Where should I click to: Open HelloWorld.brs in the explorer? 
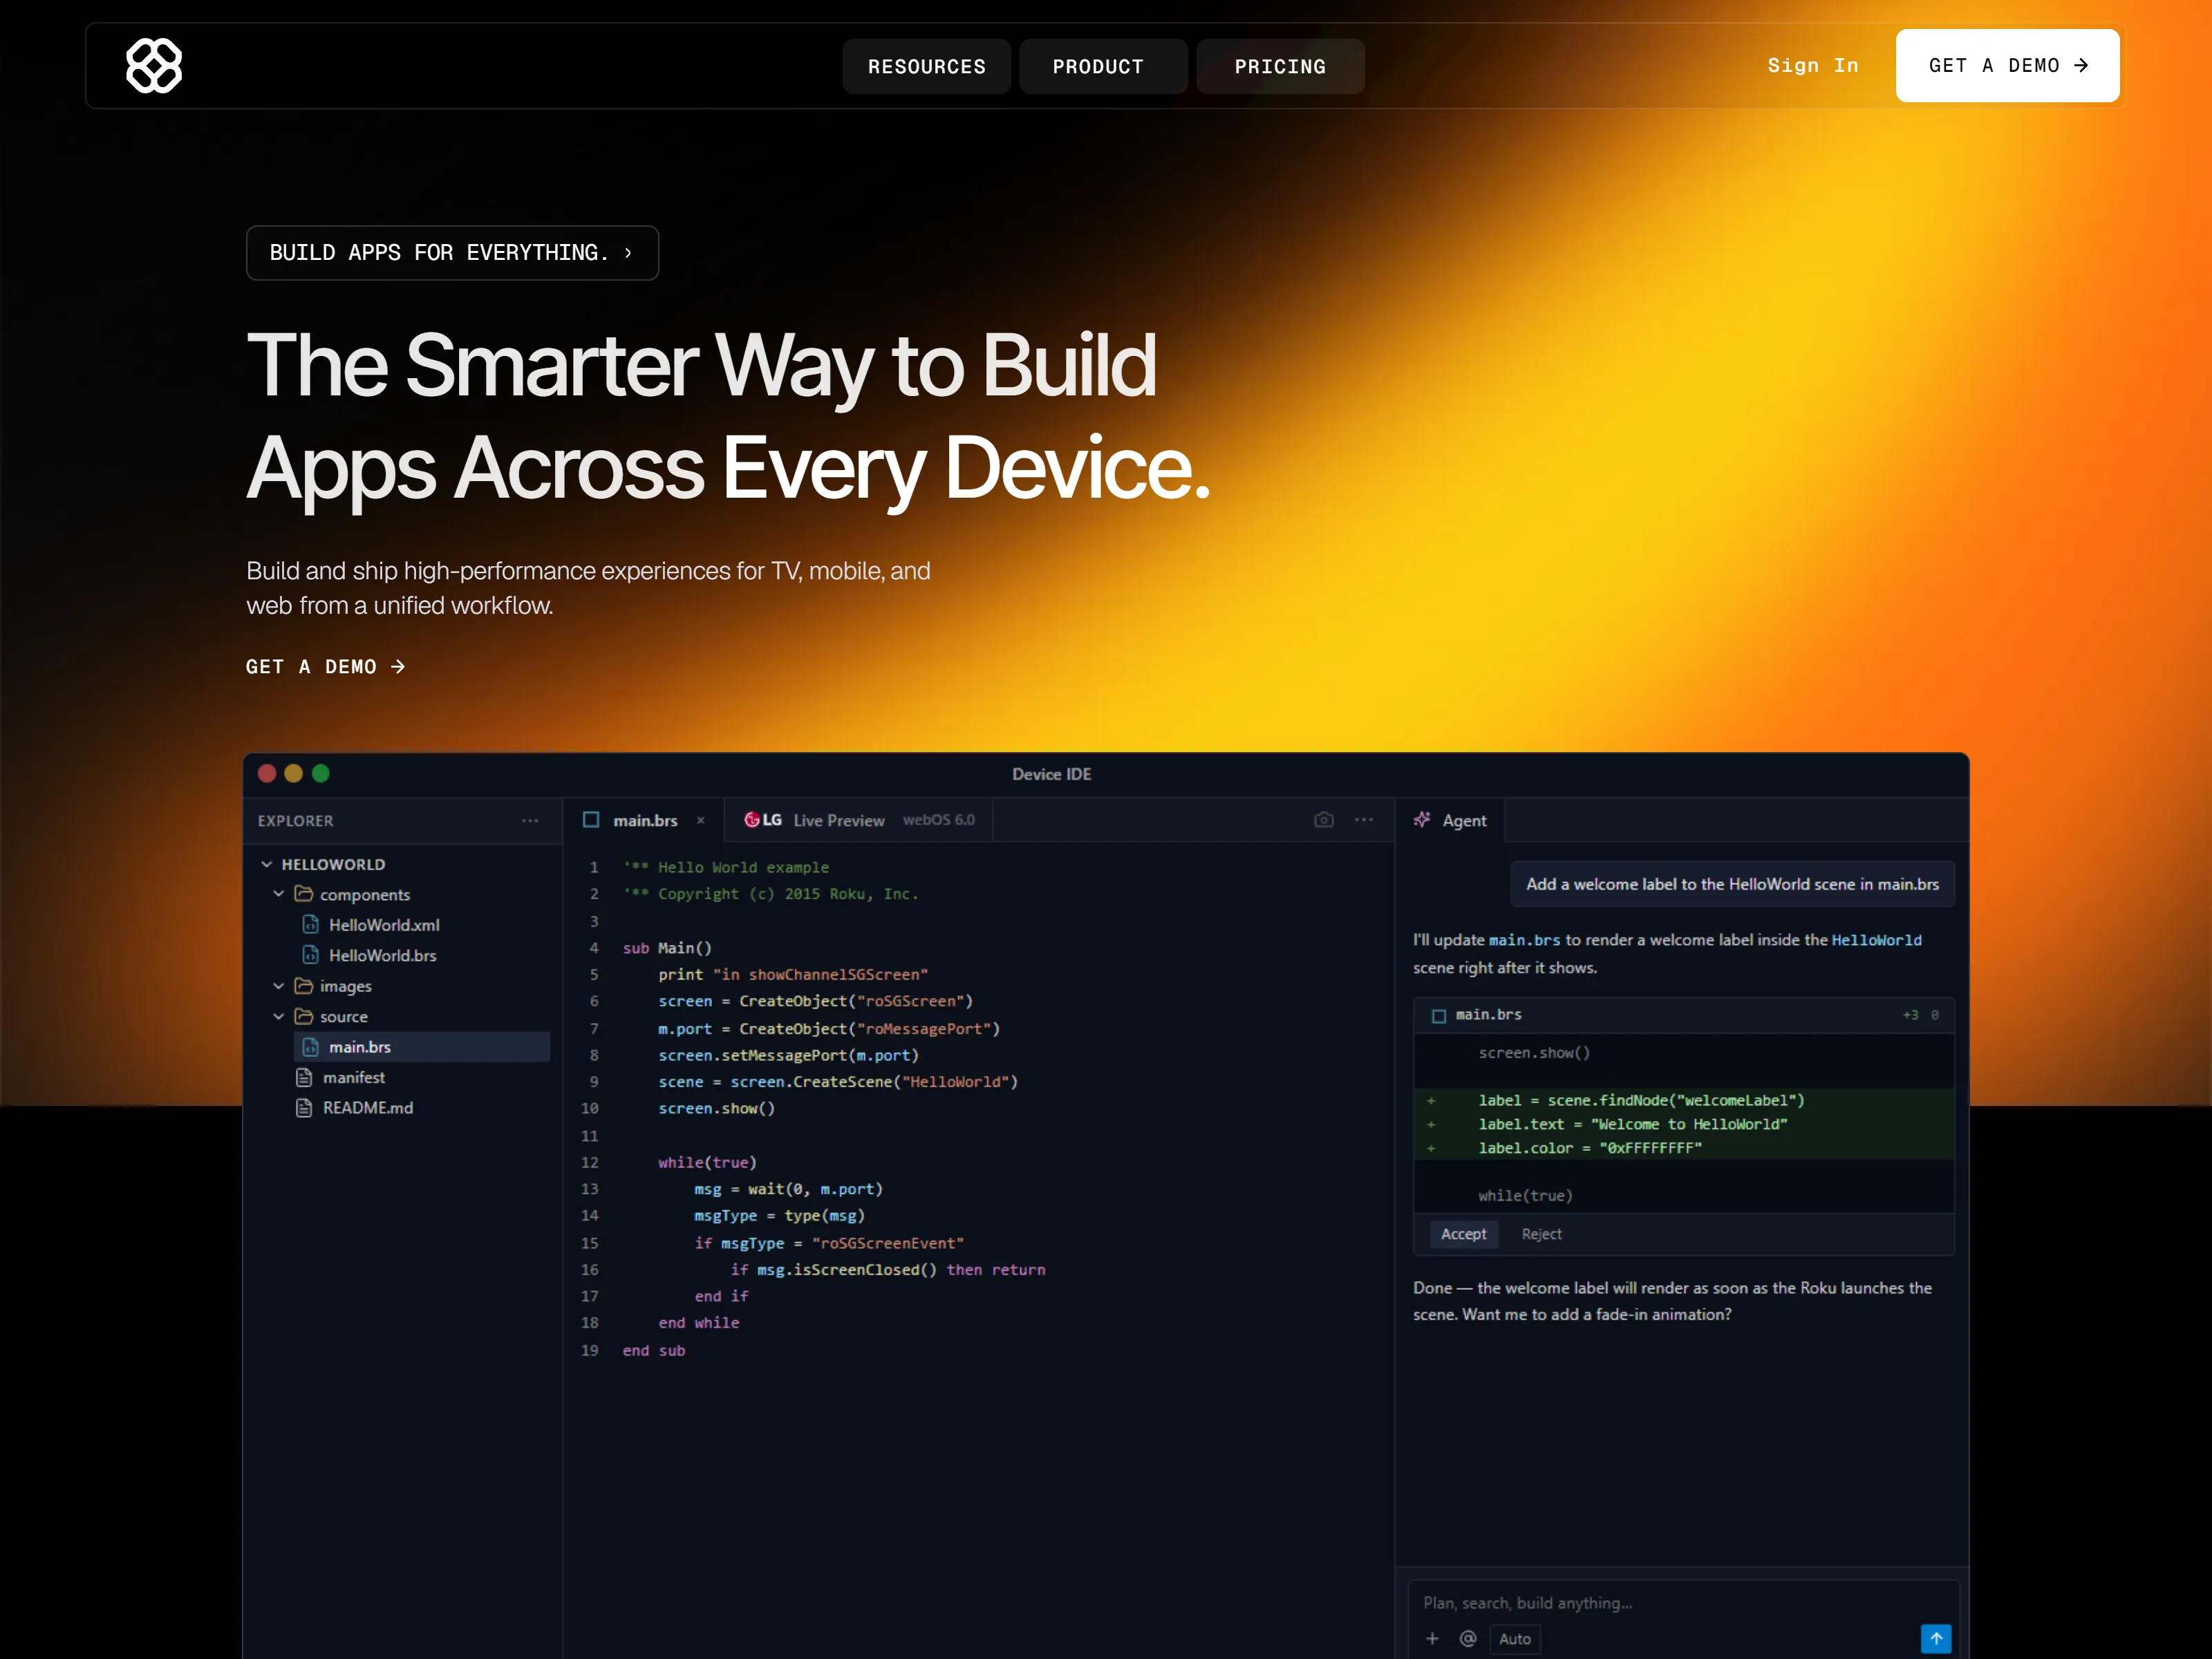coord(383,955)
